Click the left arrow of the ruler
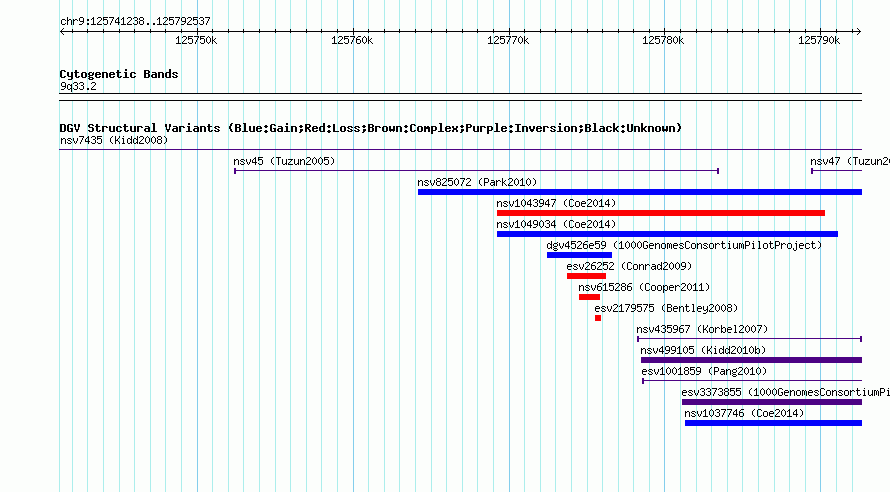890x492 pixels. point(62,31)
